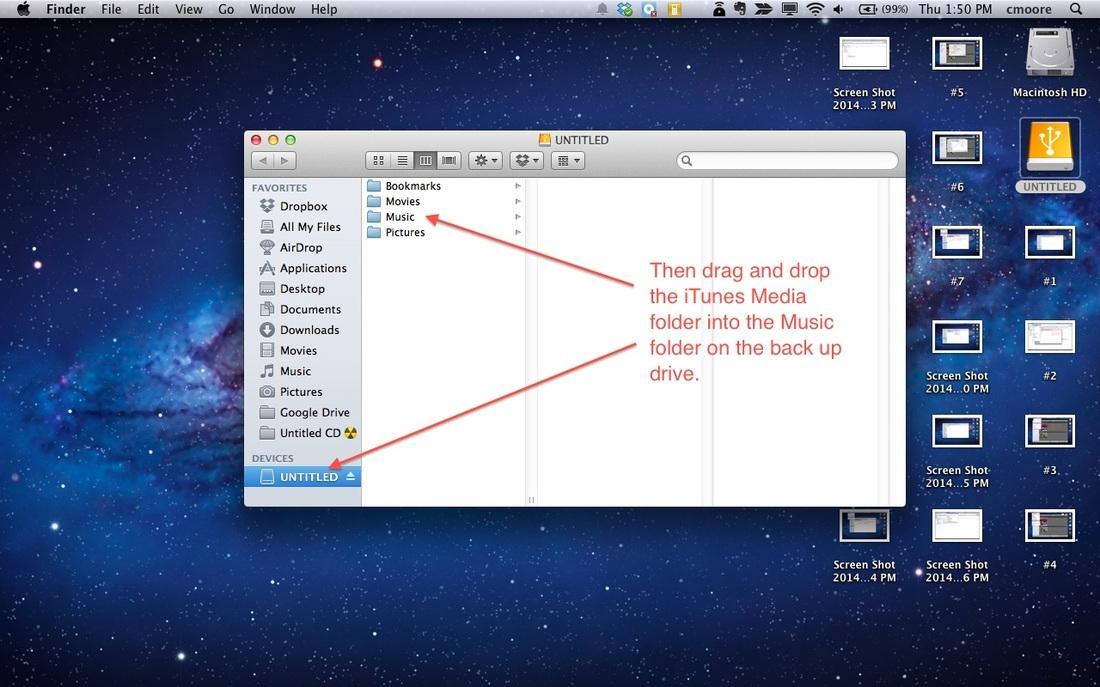Toggle column view in Finder toolbar
Screen dimensions: 1100x687
point(426,161)
